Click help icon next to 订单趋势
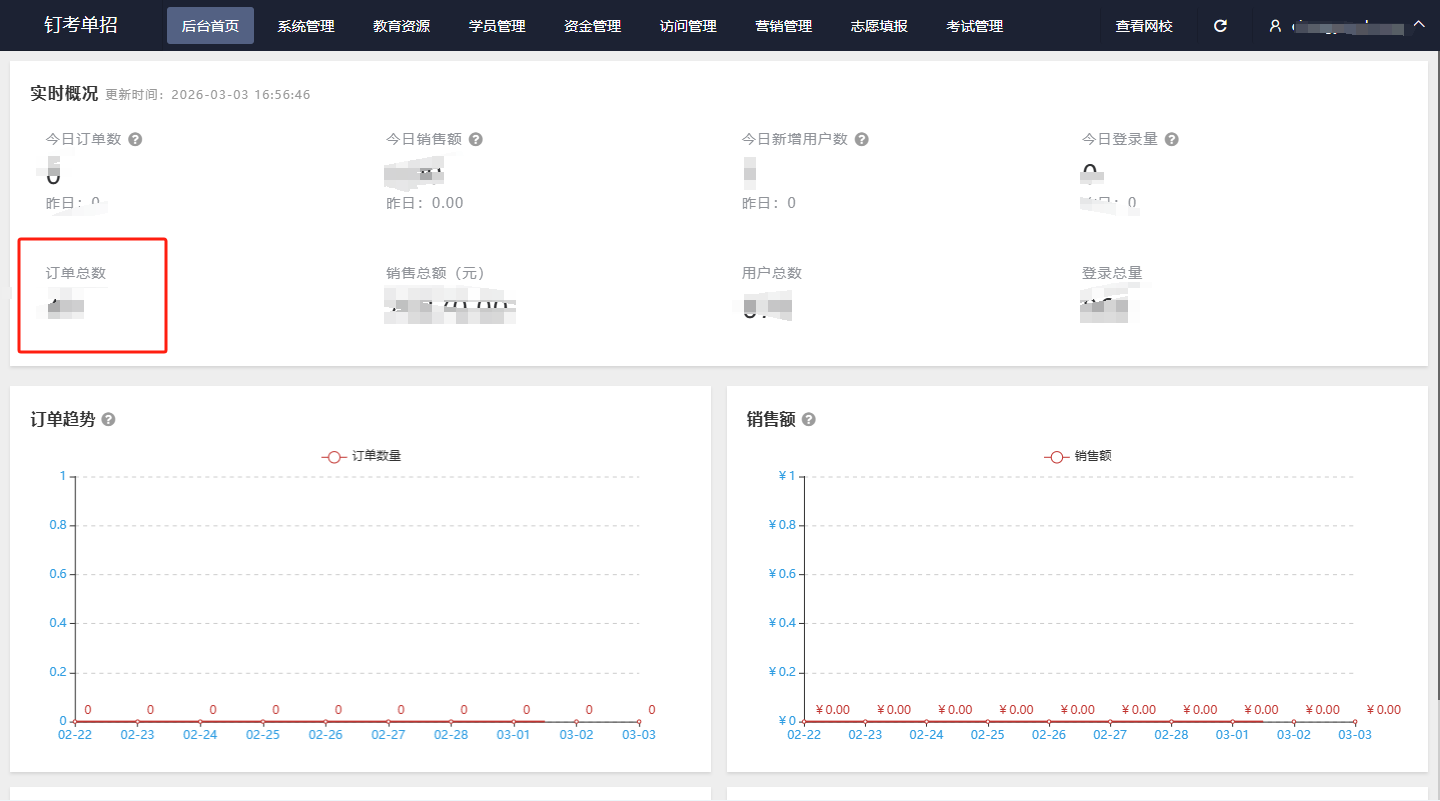 coord(109,420)
